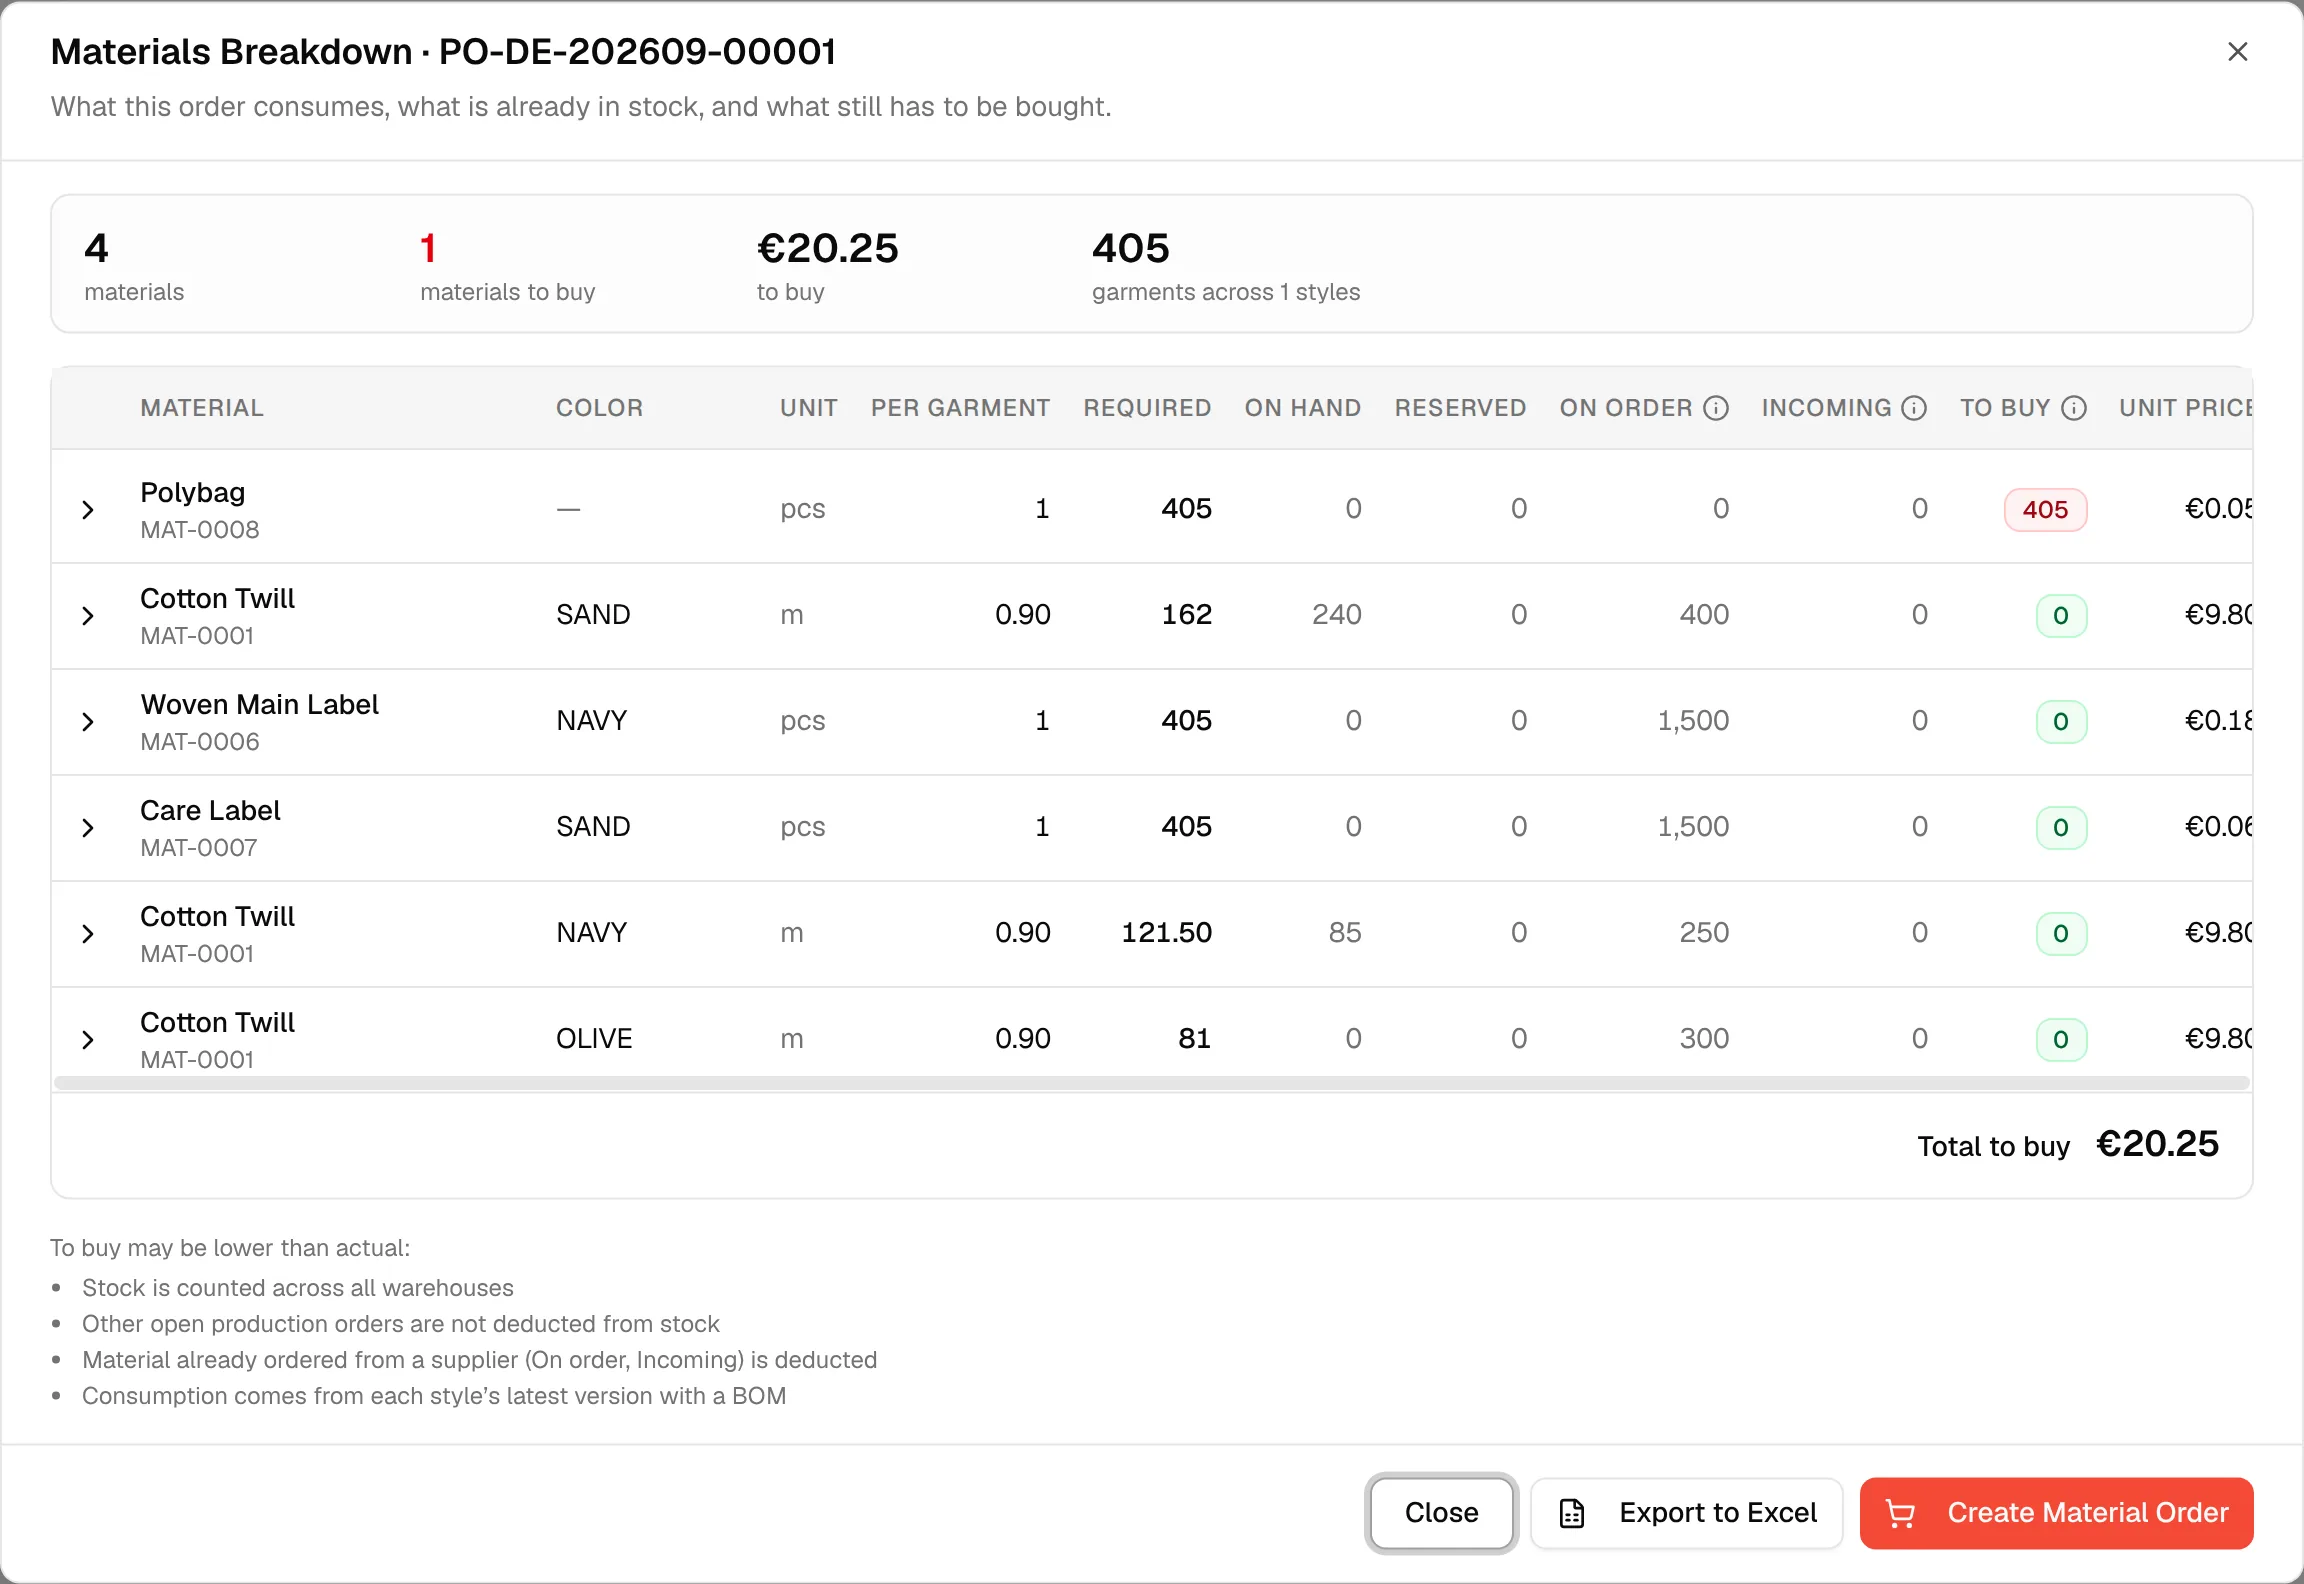The width and height of the screenshot is (2304, 1584).
Task: Click the OLIVE color cell
Action: point(594,1039)
